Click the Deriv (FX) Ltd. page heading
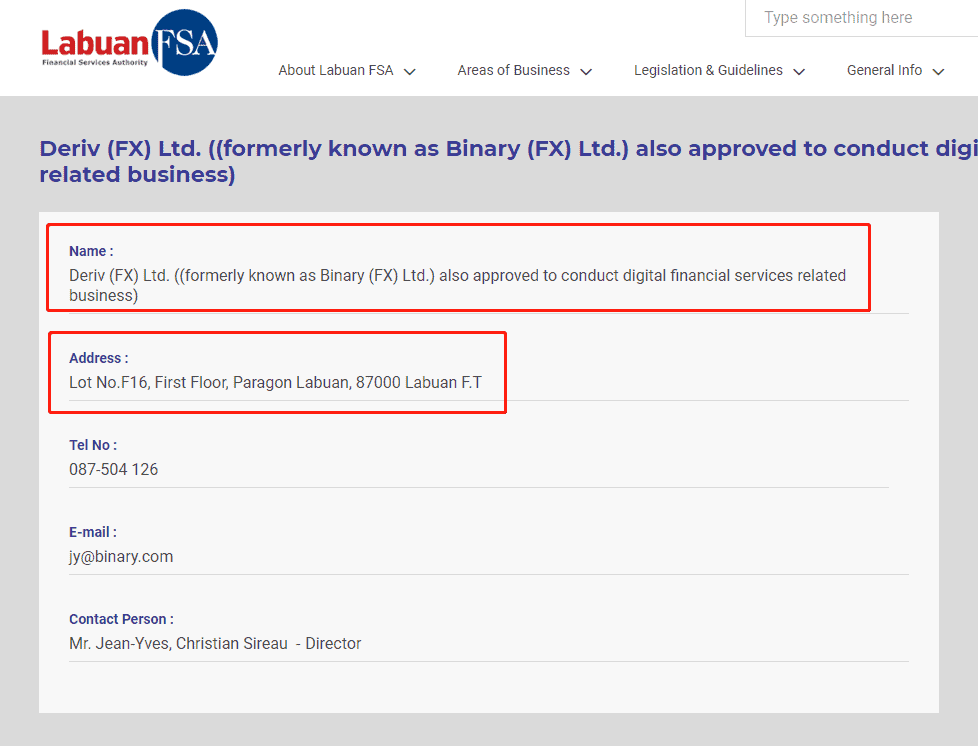The height and width of the screenshot is (746, 978). [508, 162]
